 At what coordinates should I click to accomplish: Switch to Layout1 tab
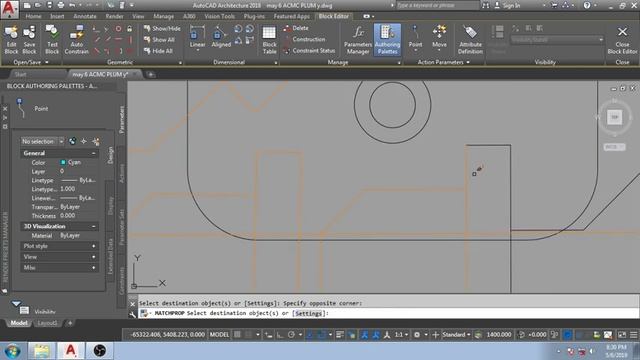point(47,323)
